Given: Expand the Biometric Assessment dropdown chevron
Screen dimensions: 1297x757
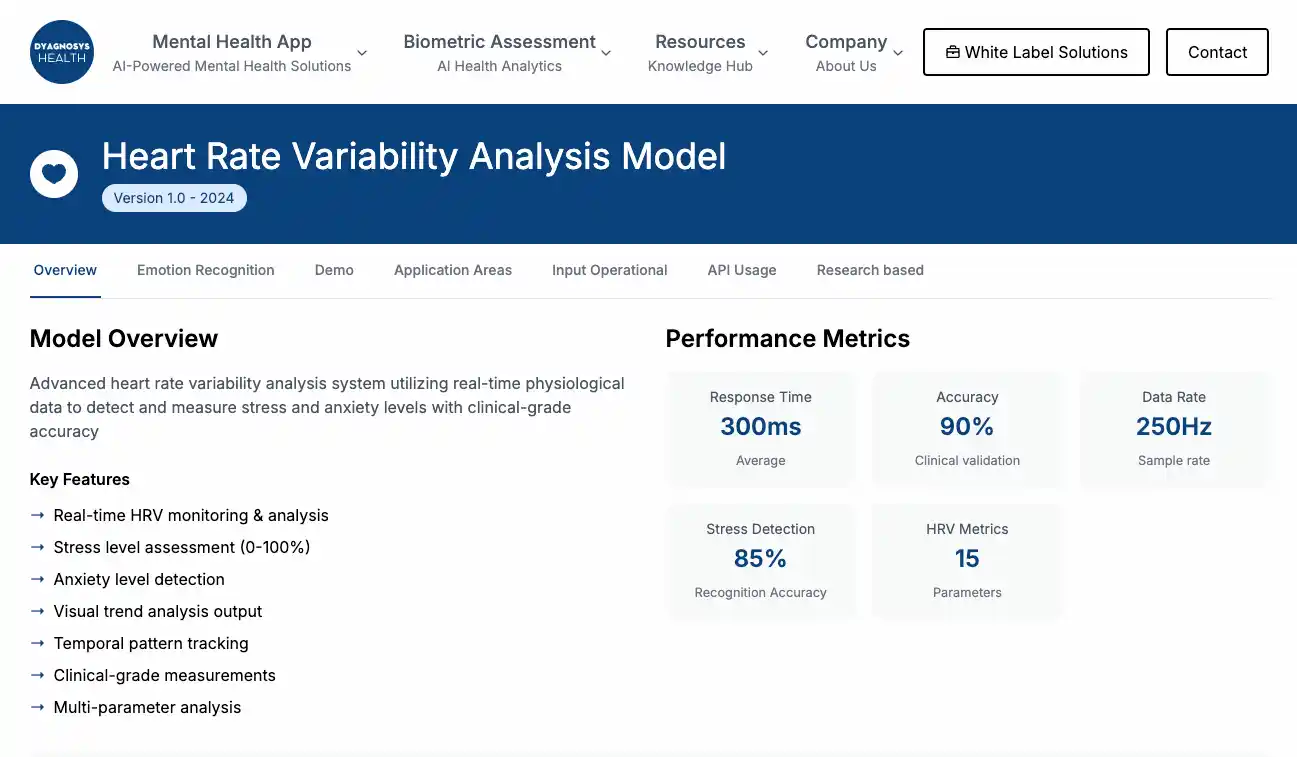Looking at the screenshot, I should pyautogui.click(x=606, y=53).
